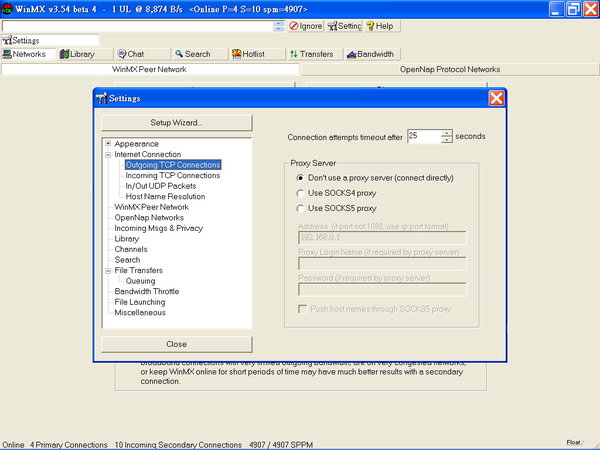This screenshot has width=600, height=450.
Task: Increase the connection timeout seconds value
Action: pyautogui.click(x=447, y=133)
